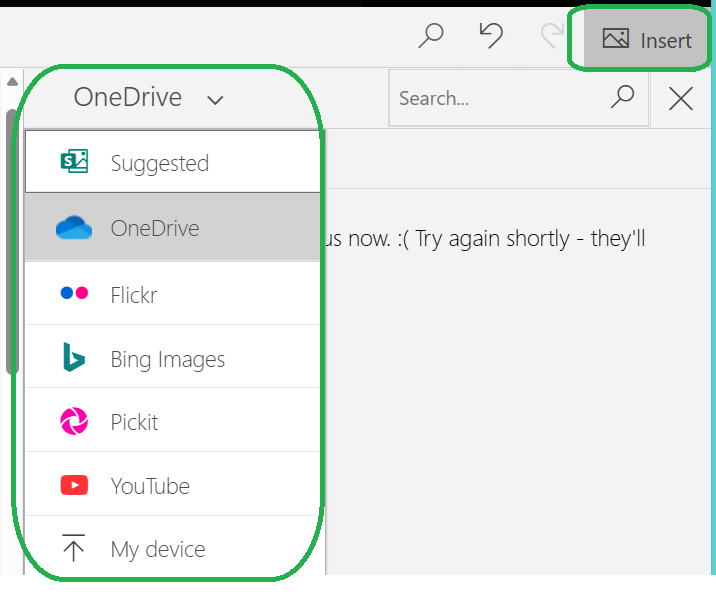Redo the last undone action
The width and height of the screenshot is (716, 598).
point(552,36)
